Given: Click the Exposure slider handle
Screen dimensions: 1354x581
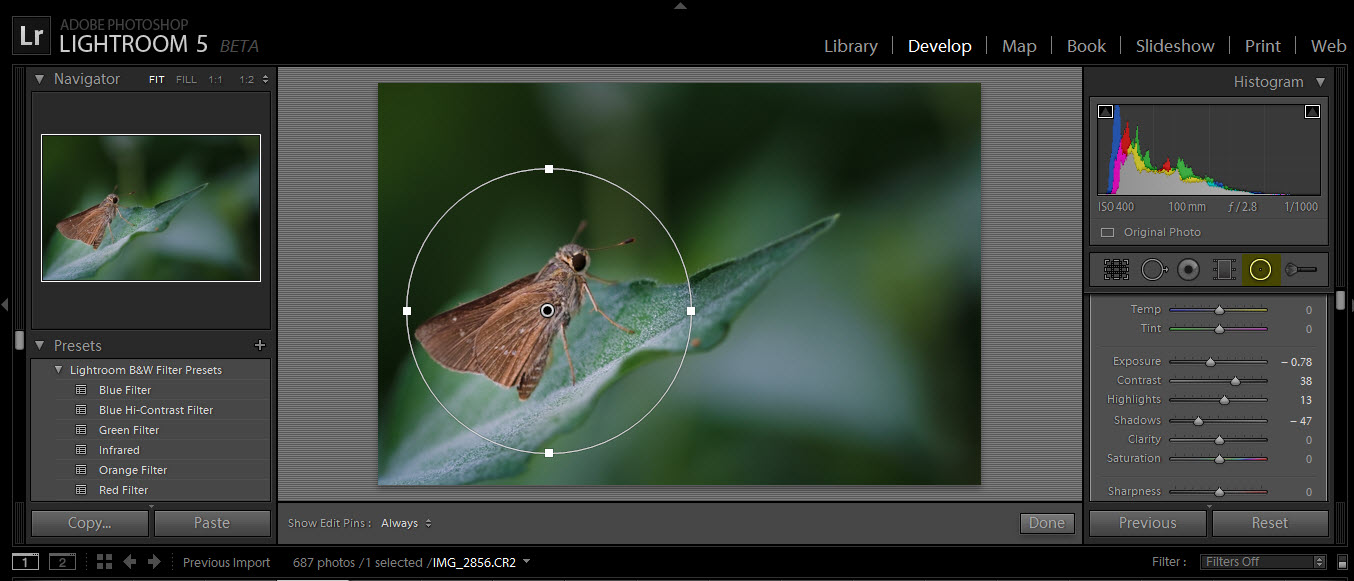Looking at the screenshot, I should pos(1210,362).
